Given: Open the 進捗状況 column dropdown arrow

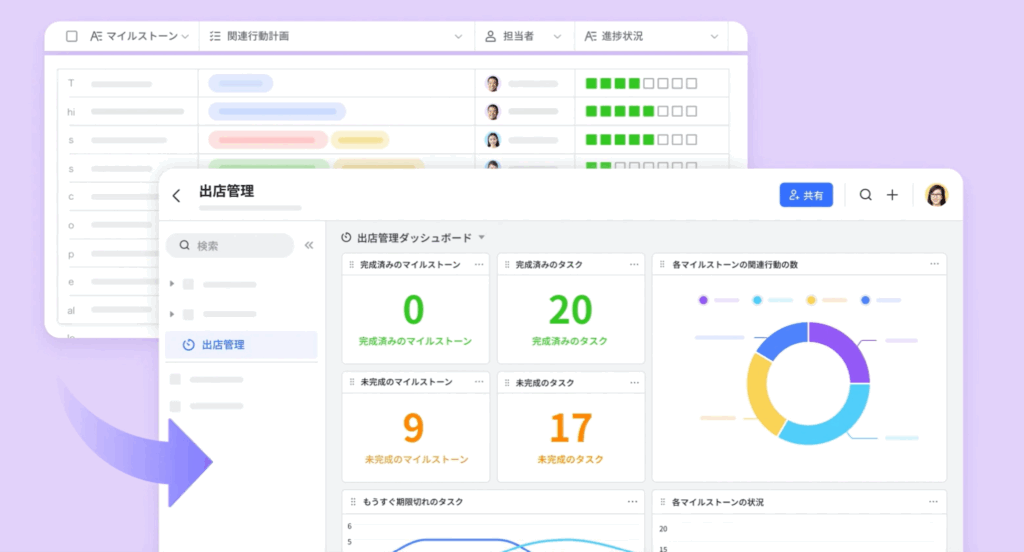Looking at the screenshot, I should point(714,36).
